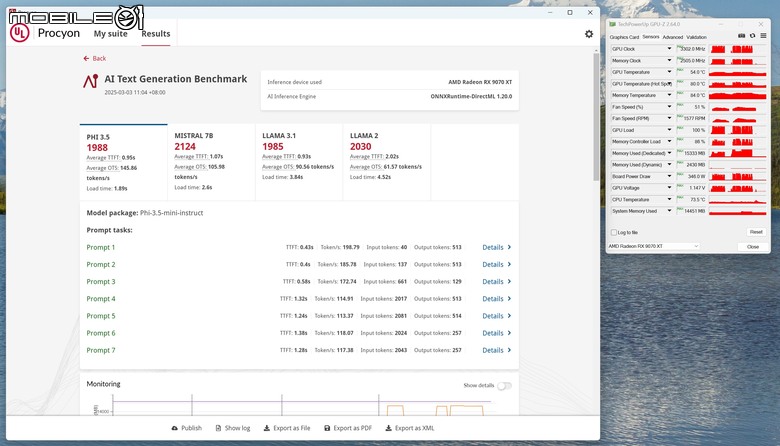Expand the GPU Temperature sensor dropdown
This screenshot has width=780, height=446.
[670, 72]
